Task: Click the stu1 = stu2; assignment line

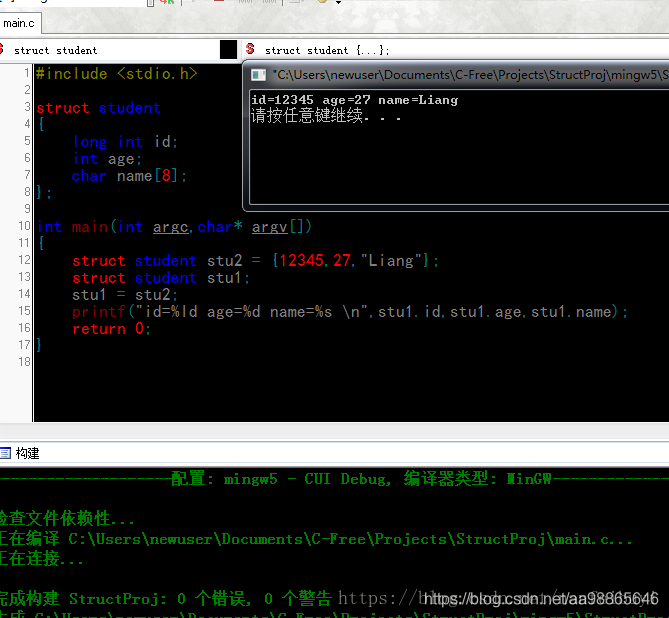Action: pyautogui.click(x=125, y=294)
